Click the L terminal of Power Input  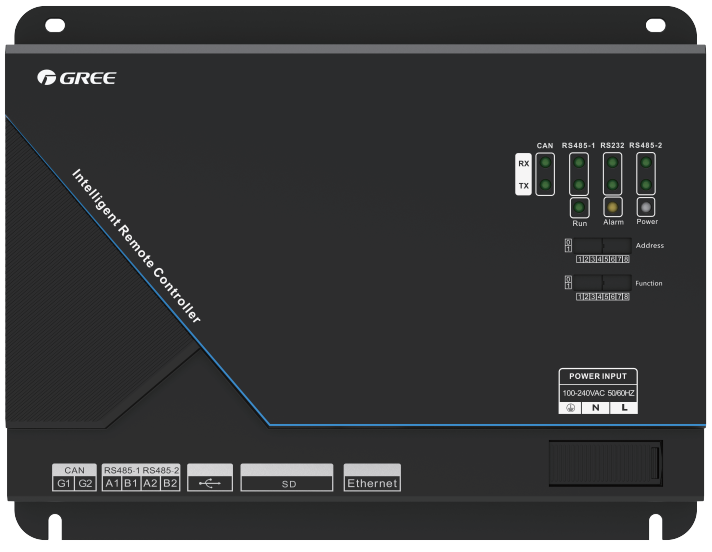[x=623, y=407]
